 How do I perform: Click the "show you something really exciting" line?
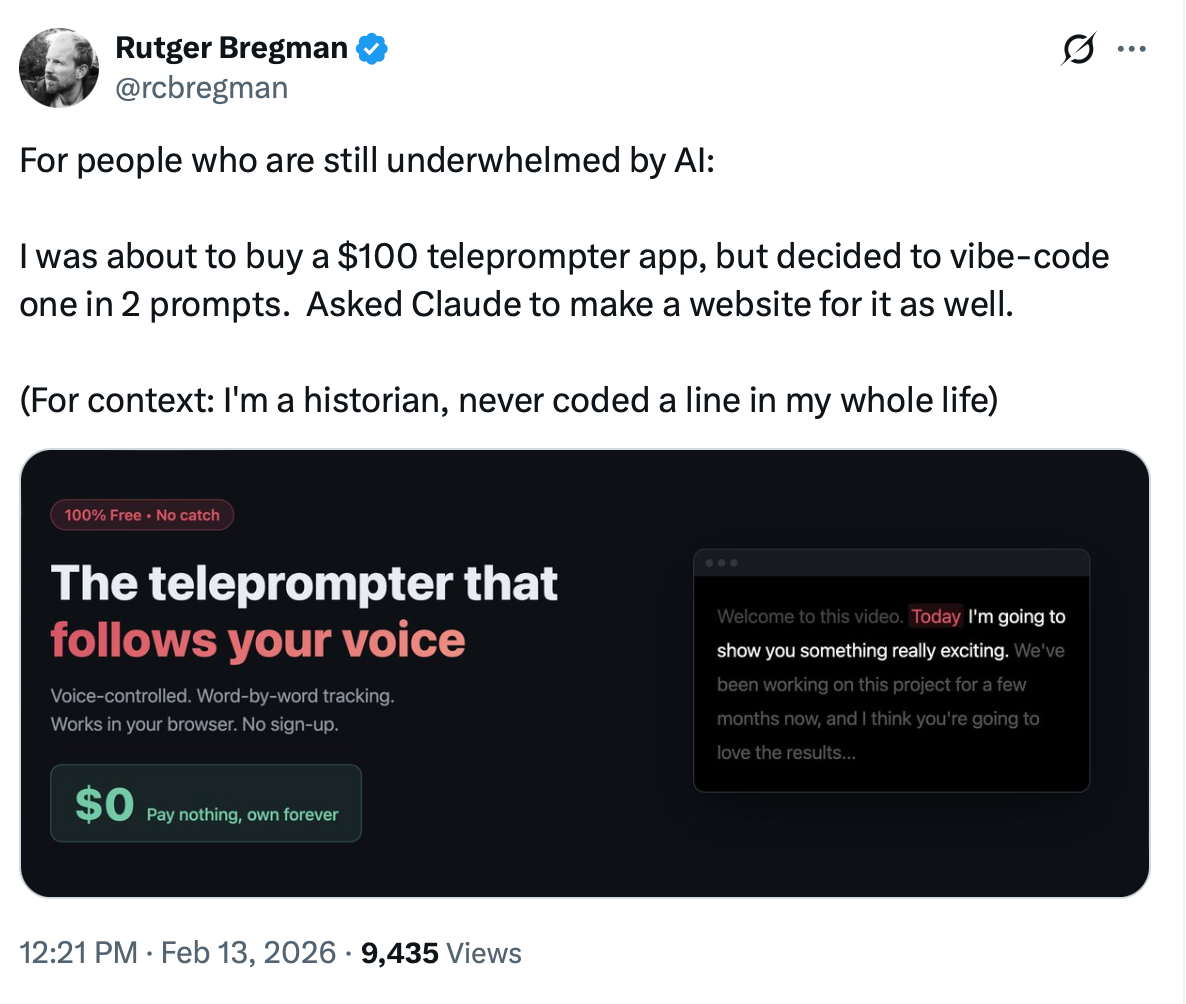(862, 651)
